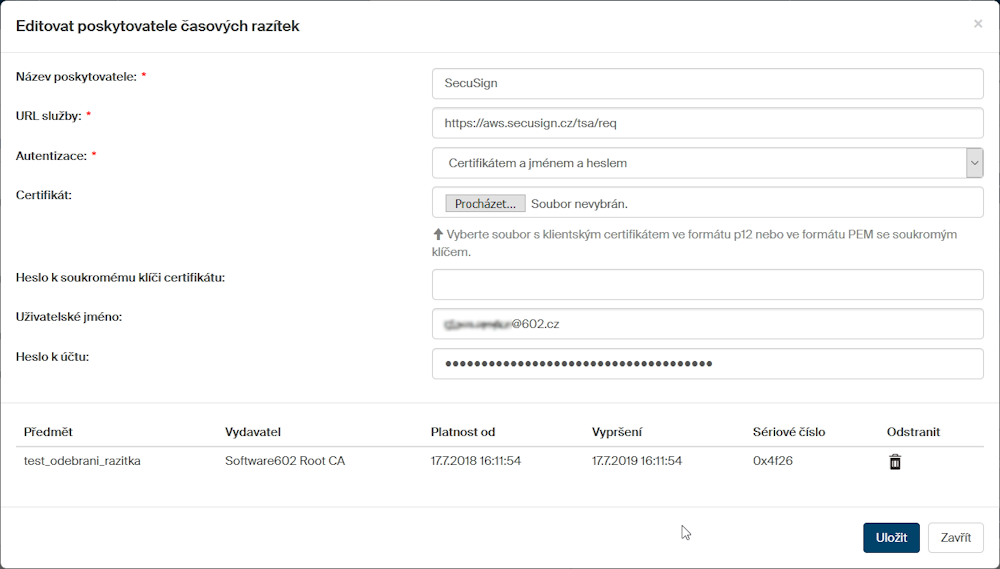Click the Uživatelské jméno input field
This screenshot has height=569, width=1000.
[707, 324]
